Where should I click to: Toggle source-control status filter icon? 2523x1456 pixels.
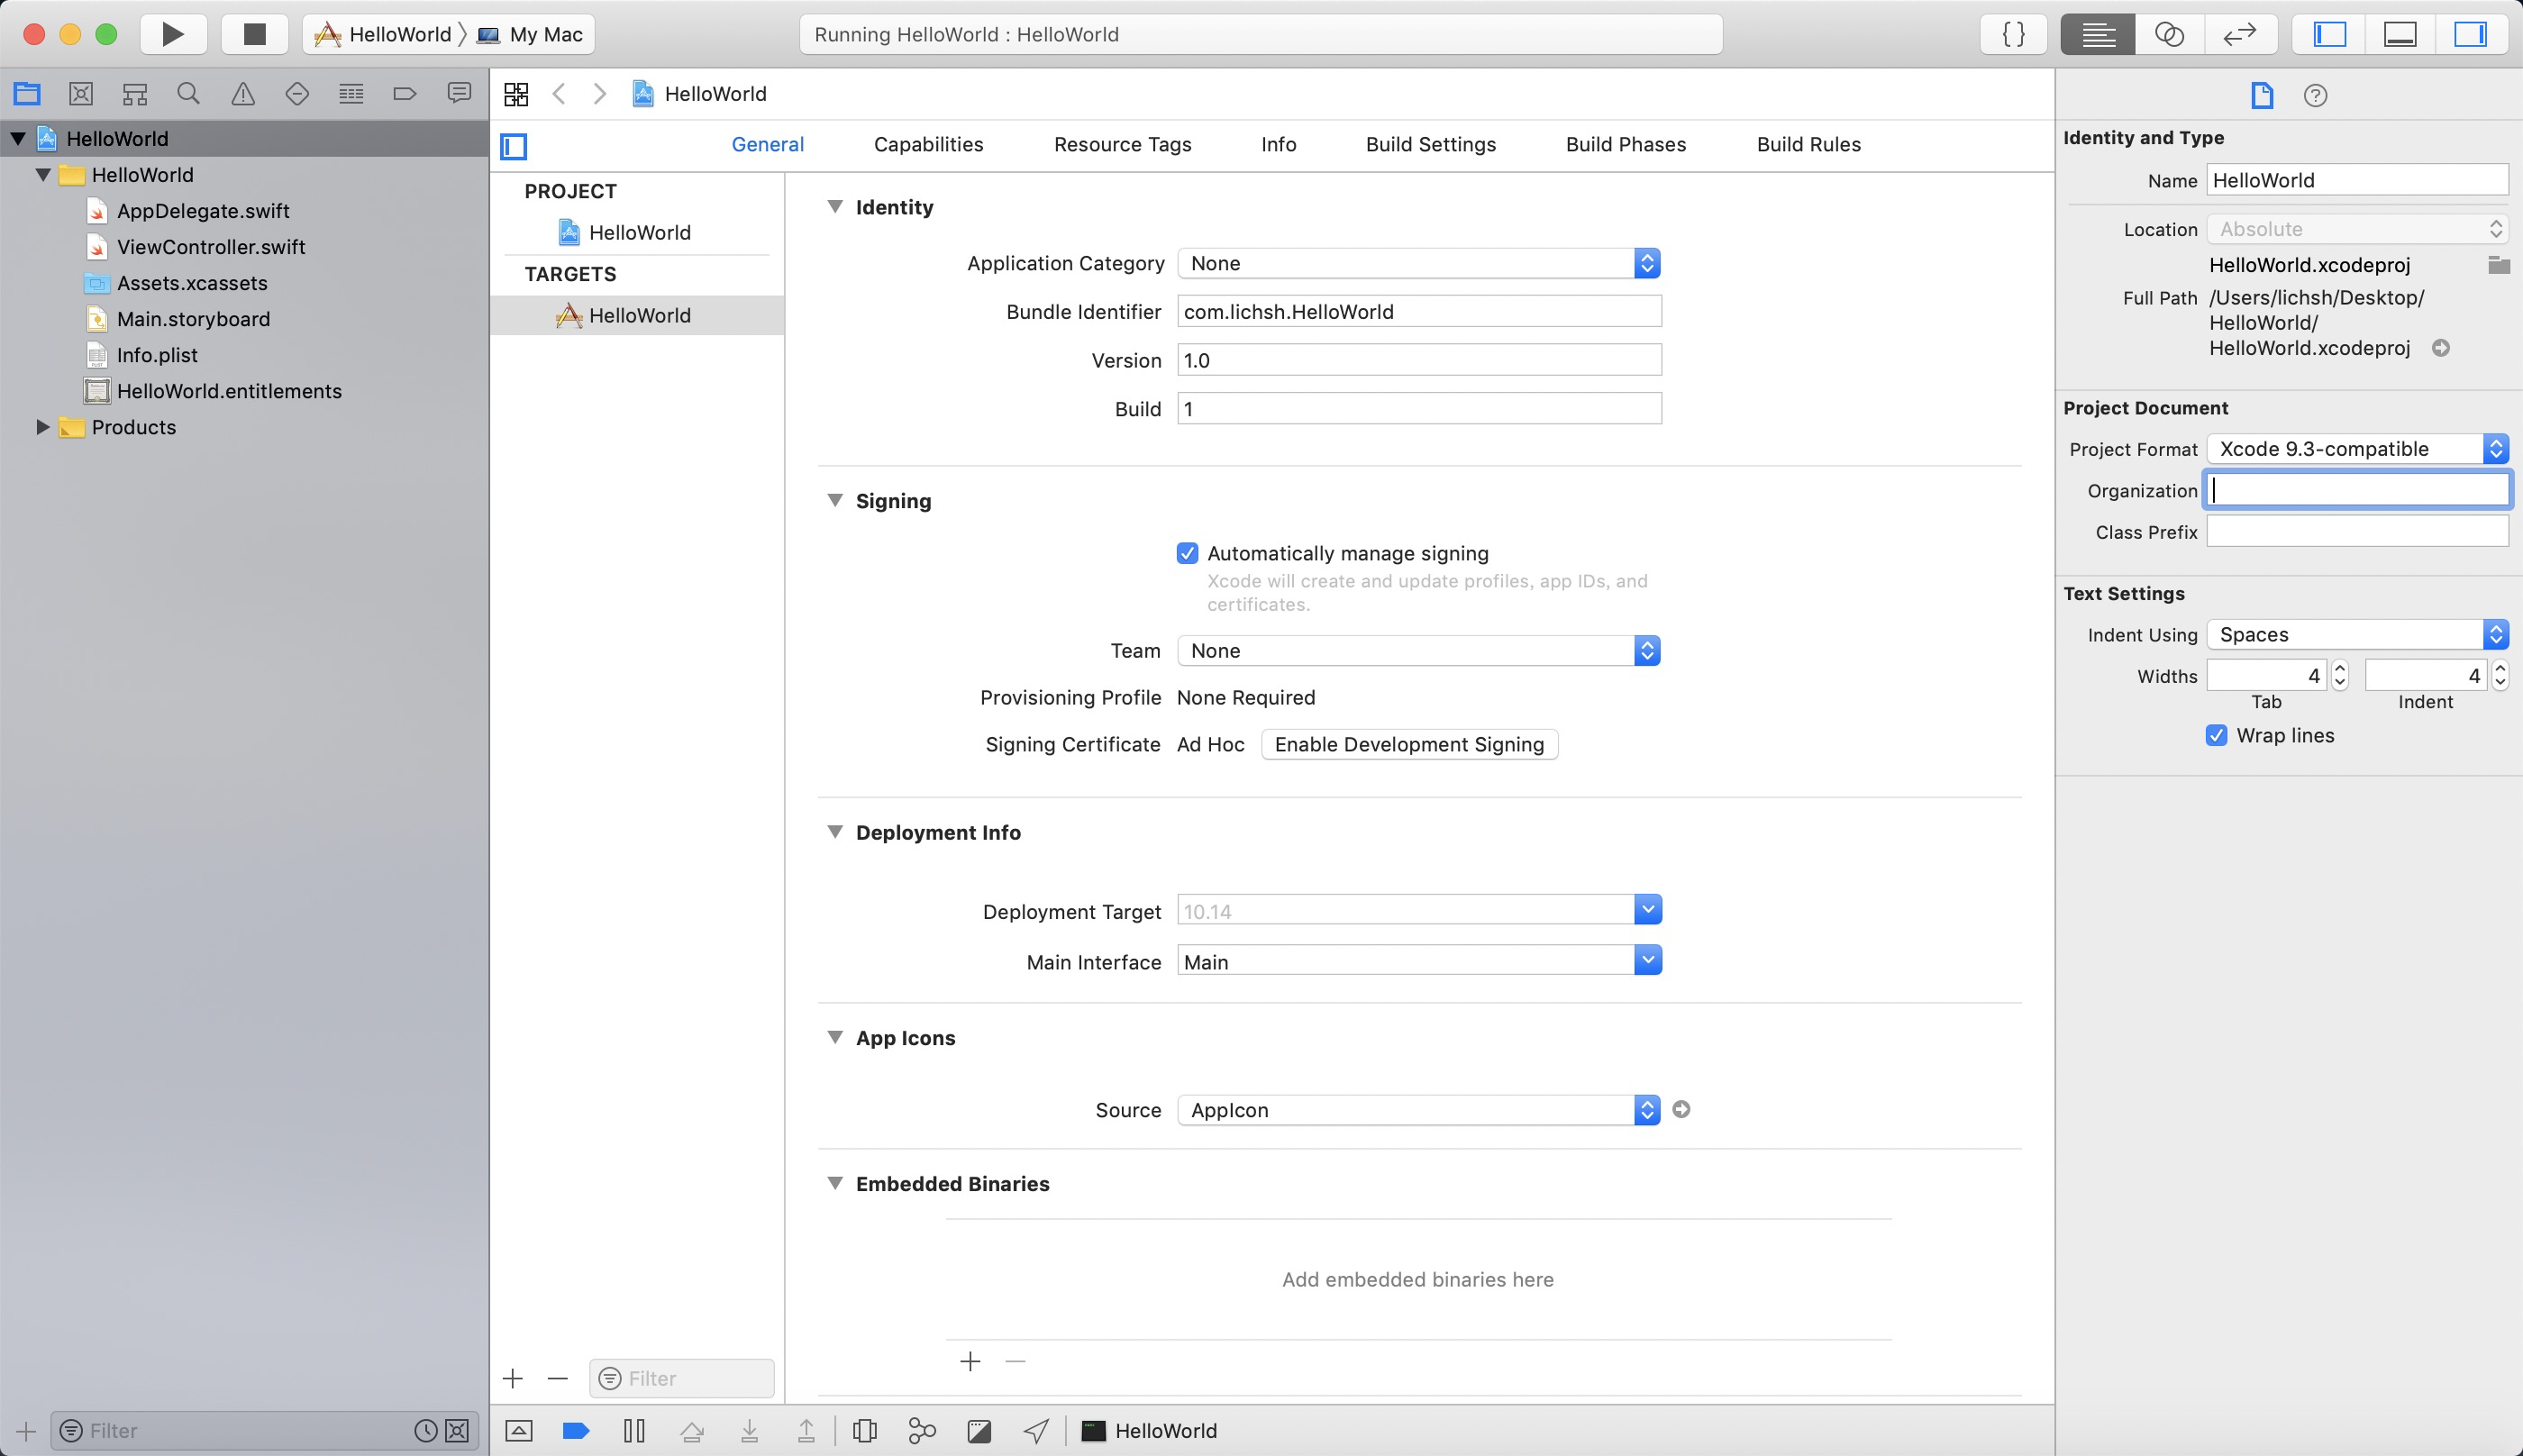point(457,1431)
